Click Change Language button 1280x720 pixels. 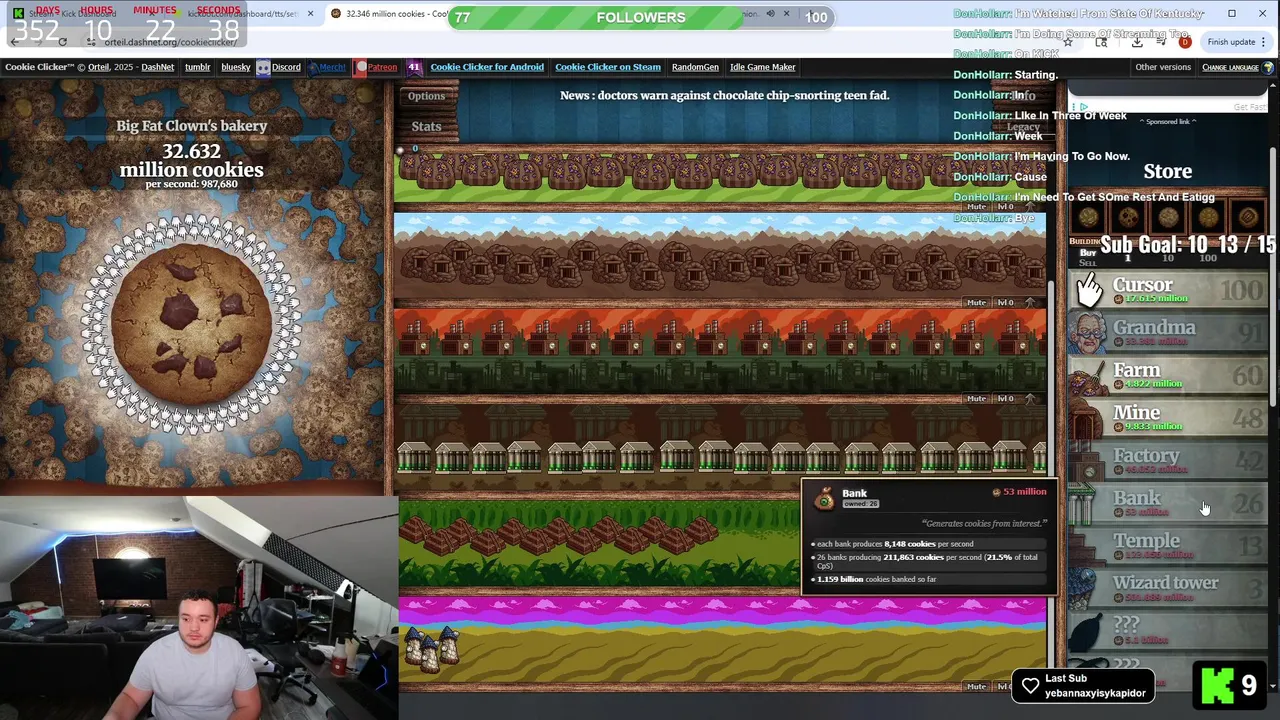pyautogui.click(x=1230, y=67)
